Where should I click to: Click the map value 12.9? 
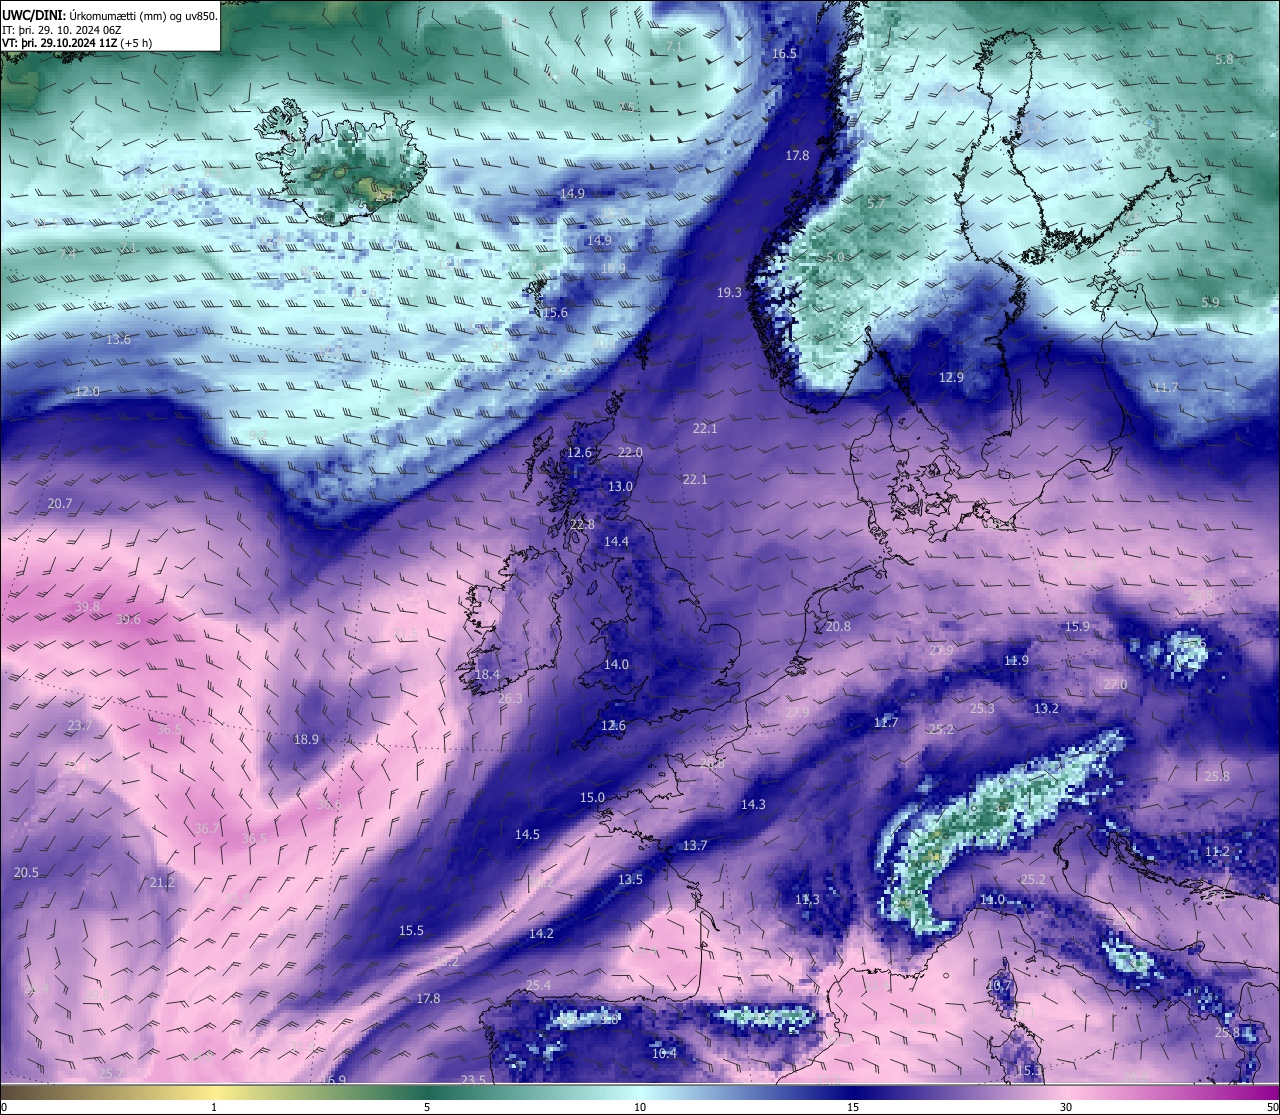[951, 378]
